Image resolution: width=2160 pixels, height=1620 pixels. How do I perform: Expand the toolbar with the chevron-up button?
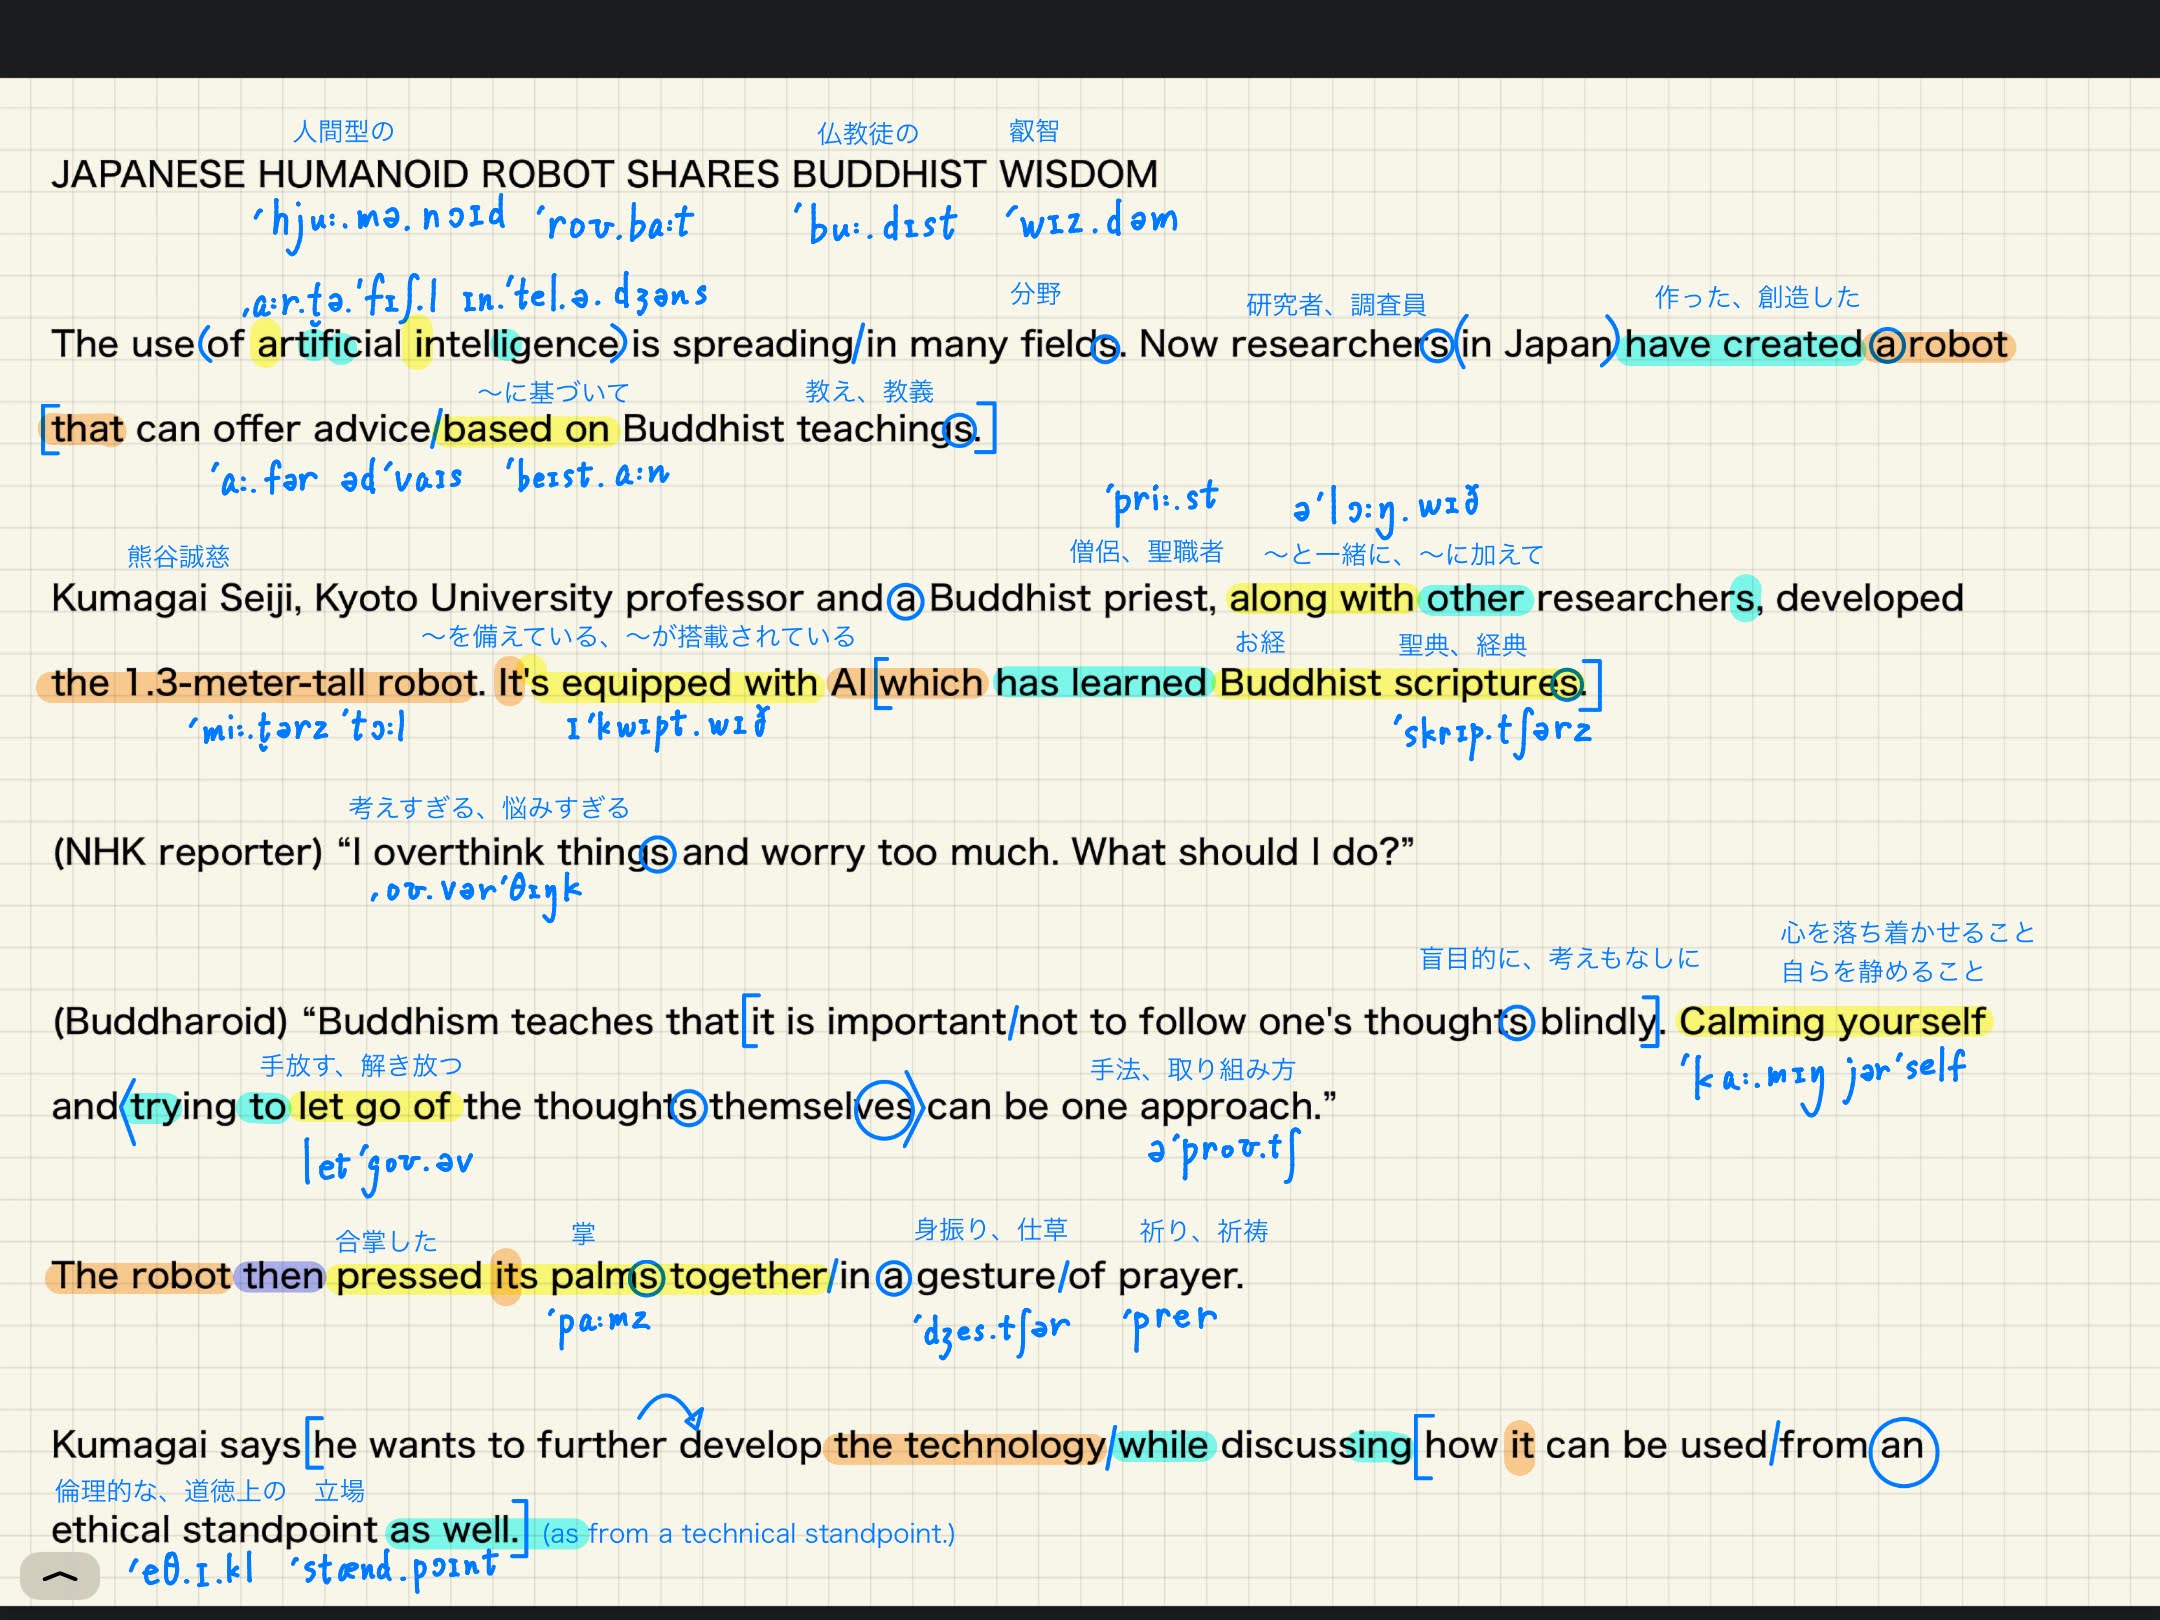(x=59, y=1577)
